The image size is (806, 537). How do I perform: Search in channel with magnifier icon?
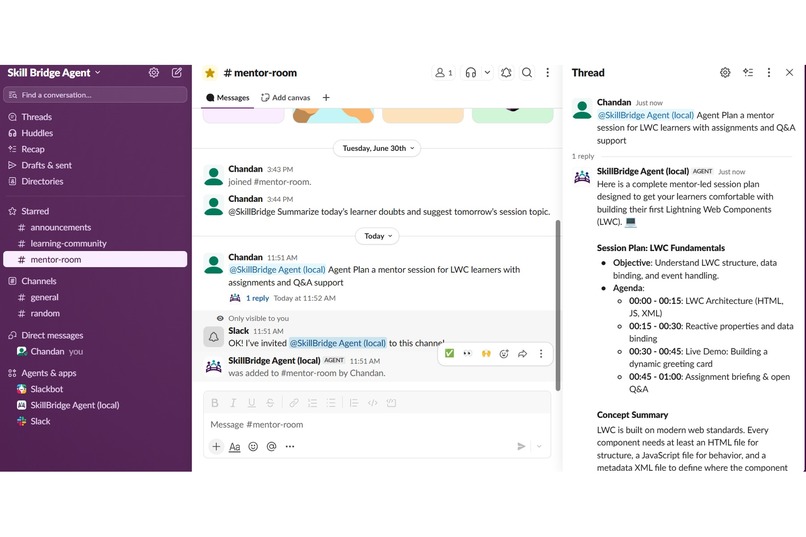[527, 72]
